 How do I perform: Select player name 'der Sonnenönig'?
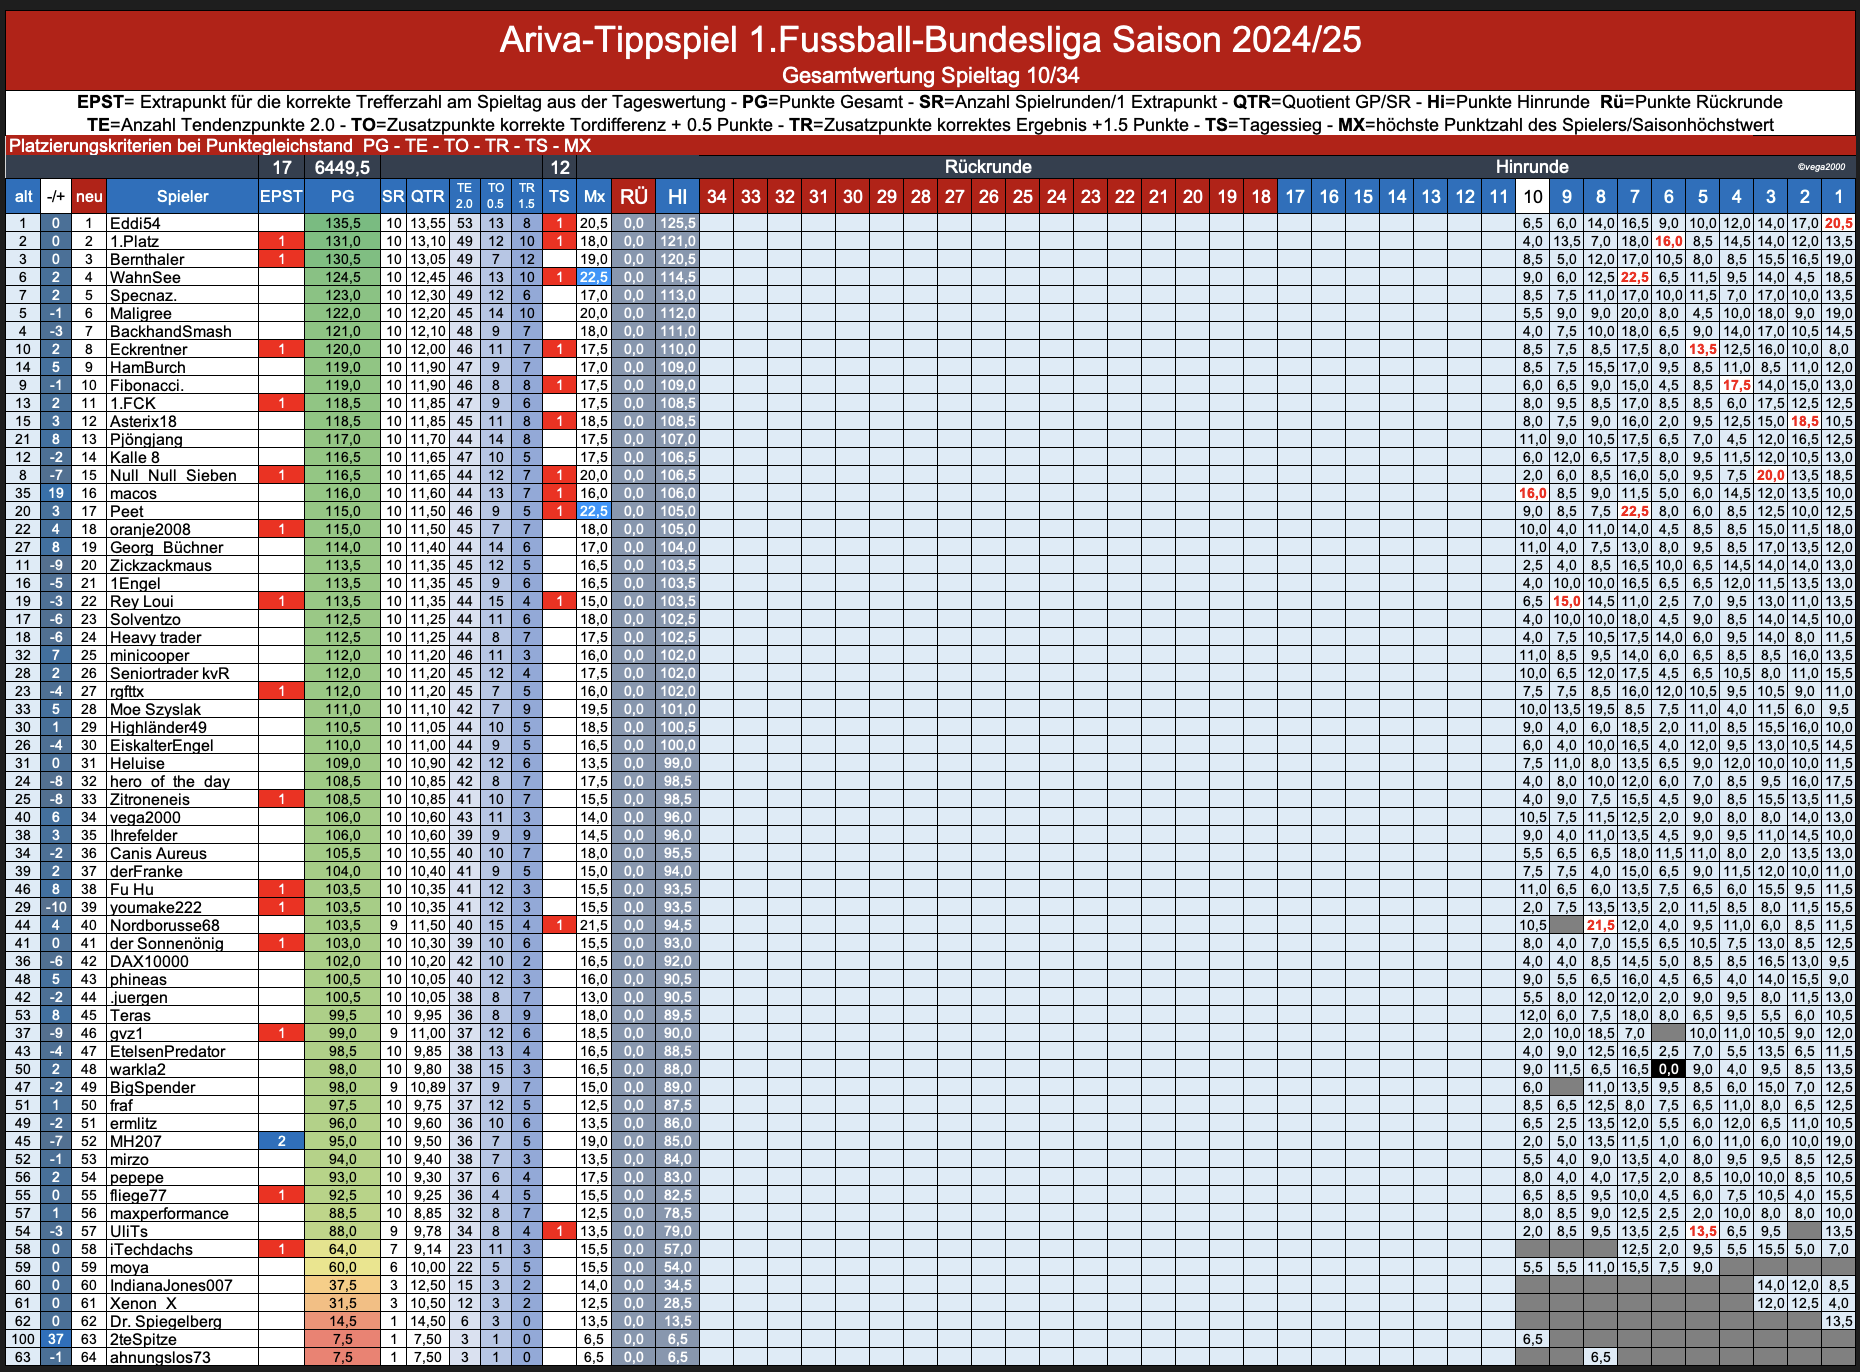tap(166, 943)
